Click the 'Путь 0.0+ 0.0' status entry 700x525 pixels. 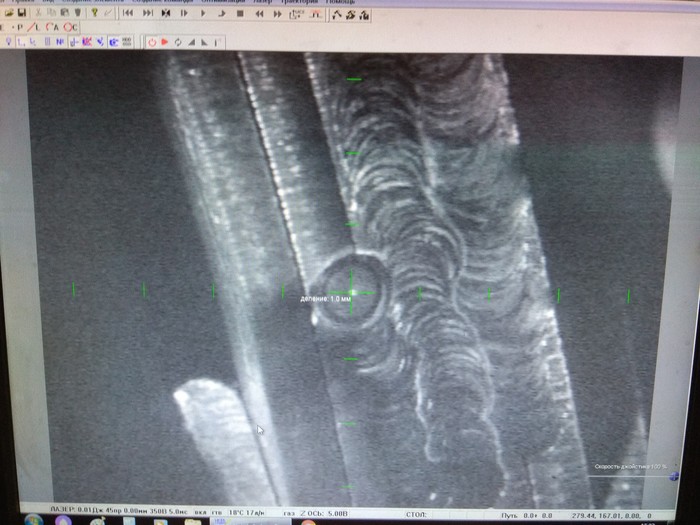(527, 516)
